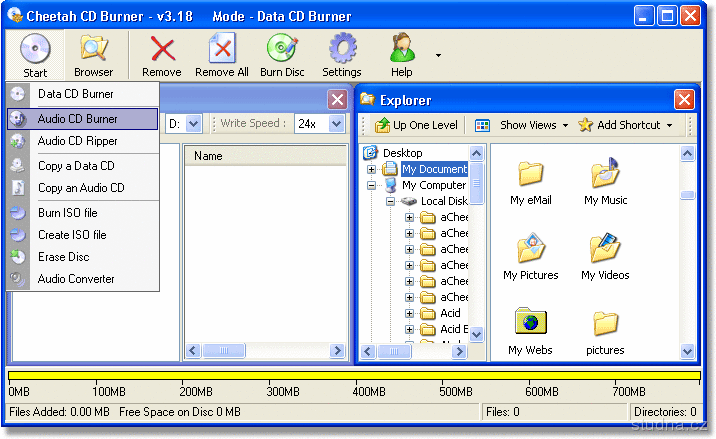The width and height of the screenshot is (716, 439).
Task: Select Local Disk in the tree
Action: tap(444, 201)
